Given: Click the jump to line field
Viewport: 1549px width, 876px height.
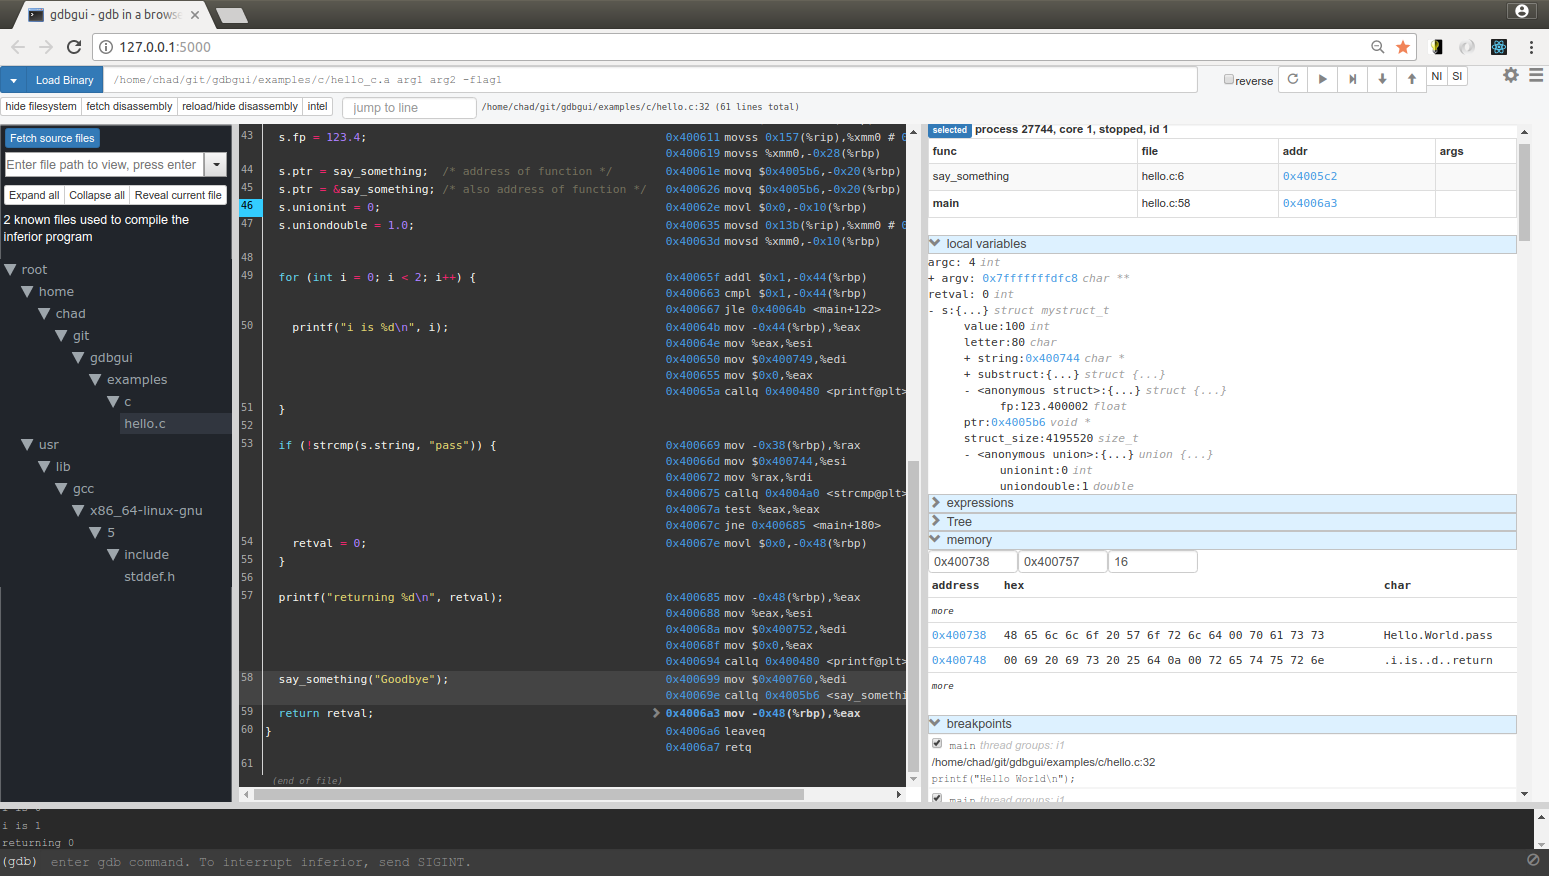Looking at the screenshot, I should [x=408, y=108].
